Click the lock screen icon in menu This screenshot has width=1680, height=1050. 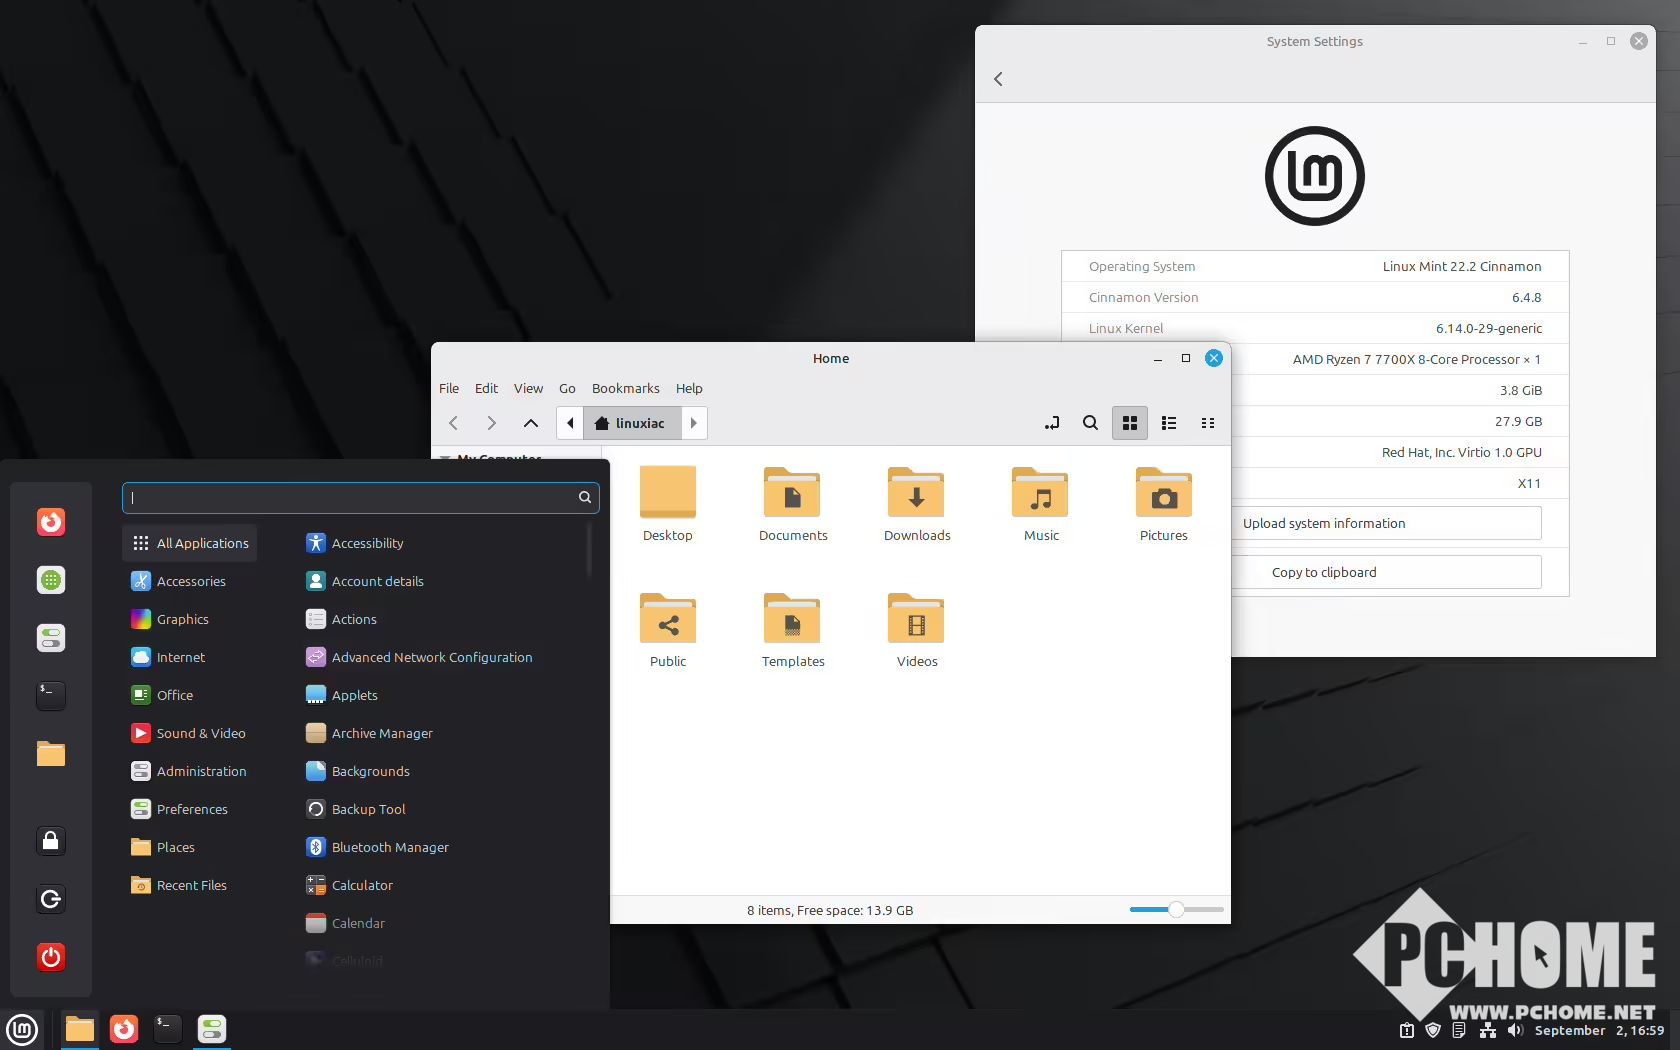(x=51, y=841)
